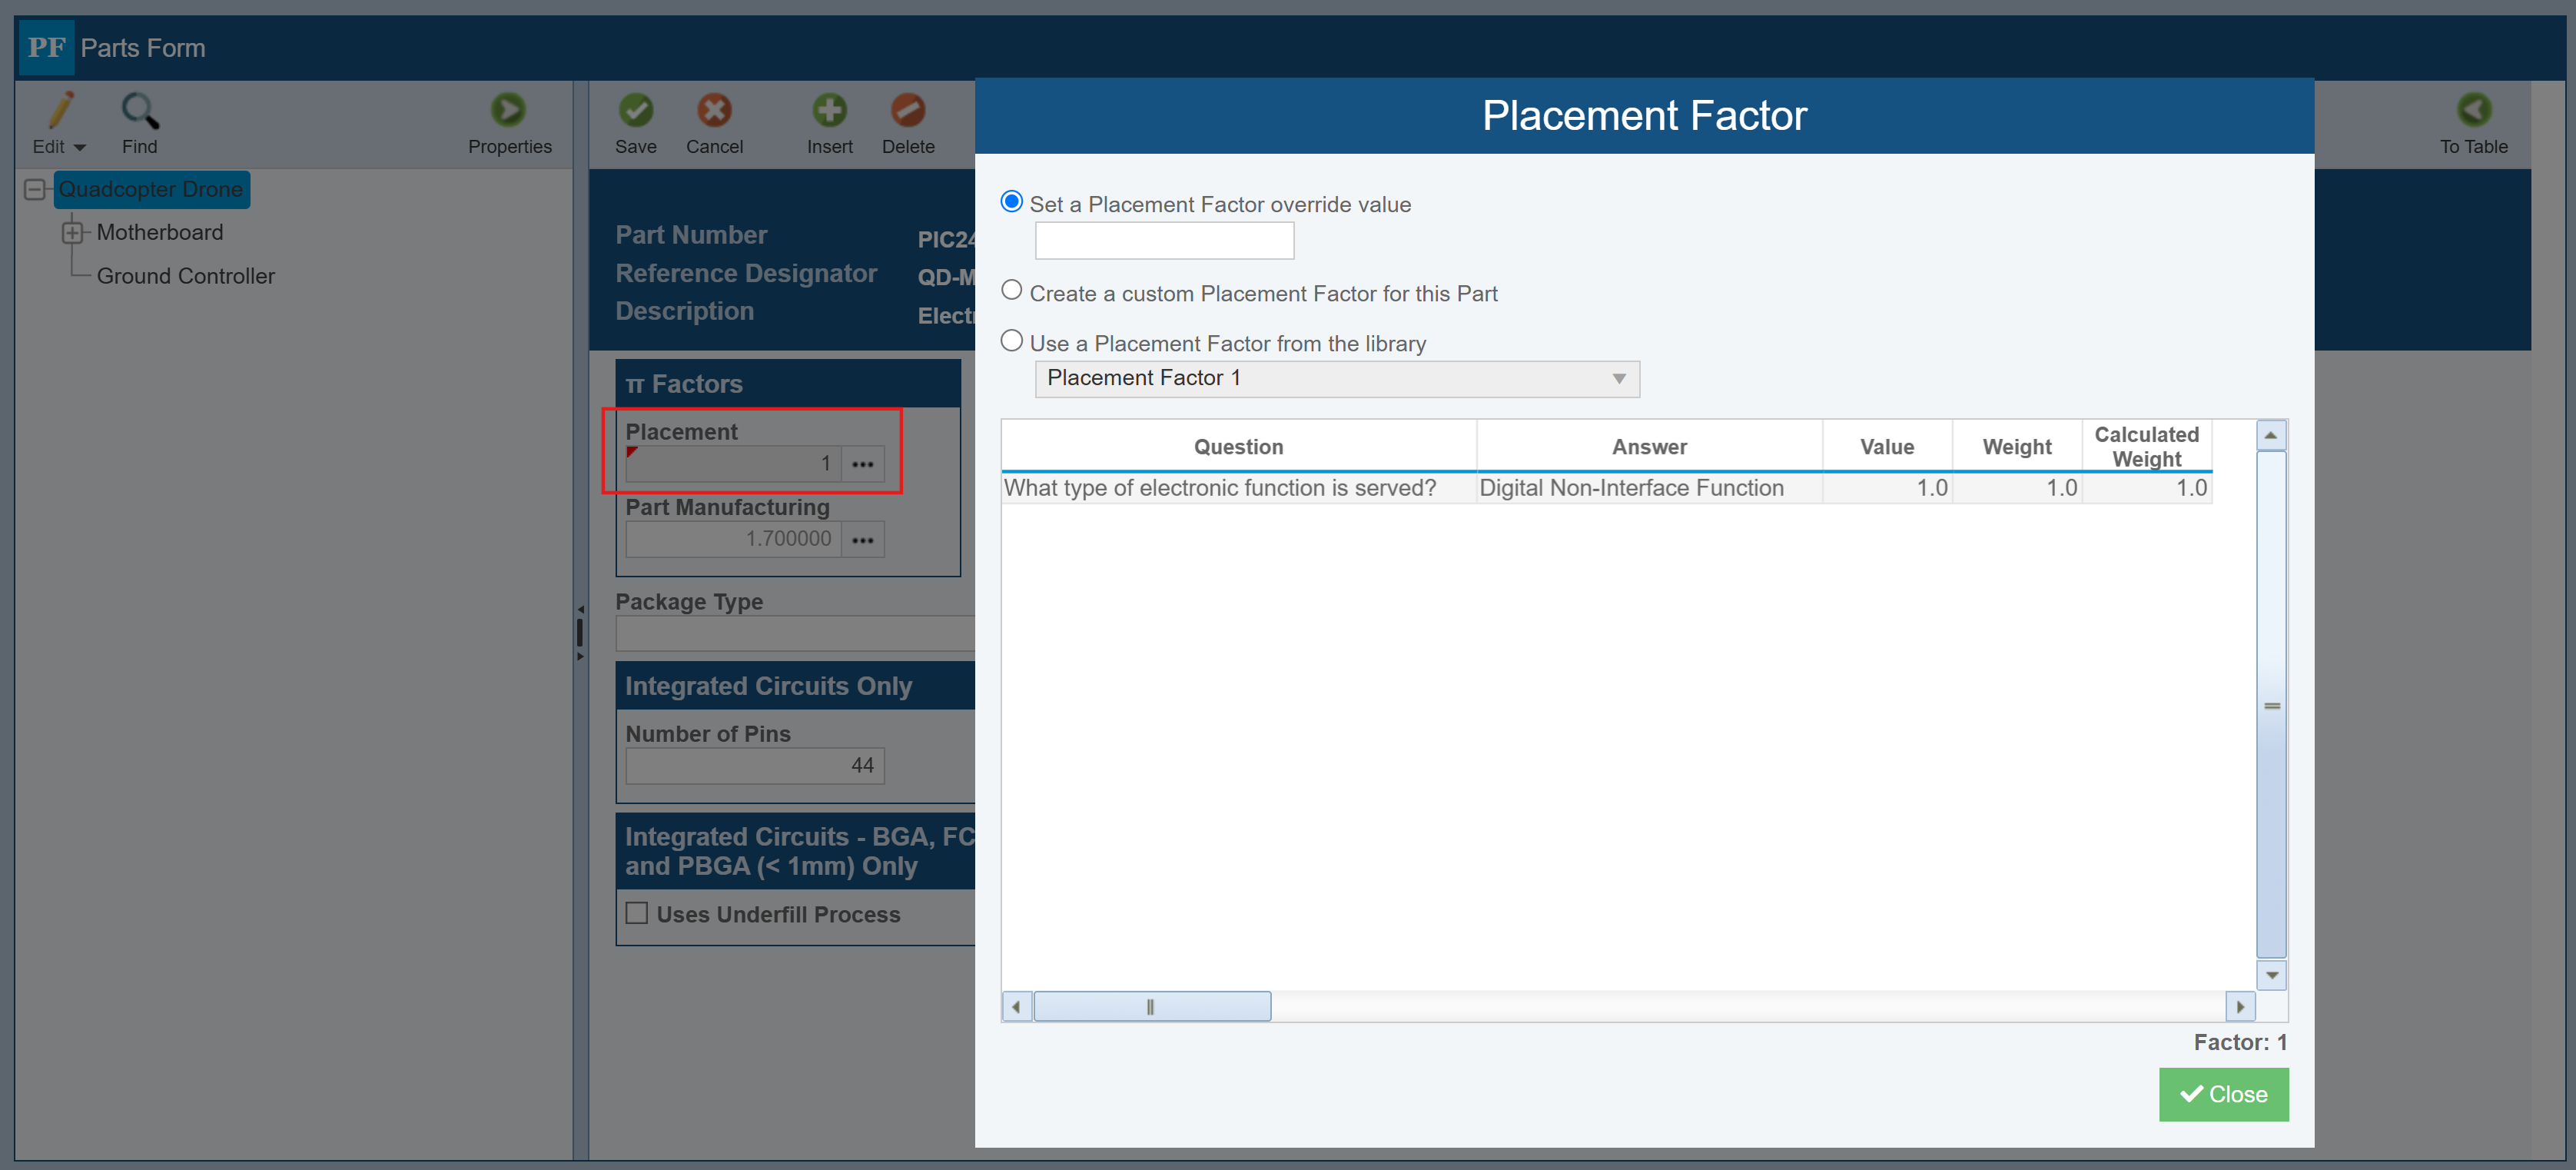Collapse the Quadcopter Drone tree node

click(x=34, y=189)
